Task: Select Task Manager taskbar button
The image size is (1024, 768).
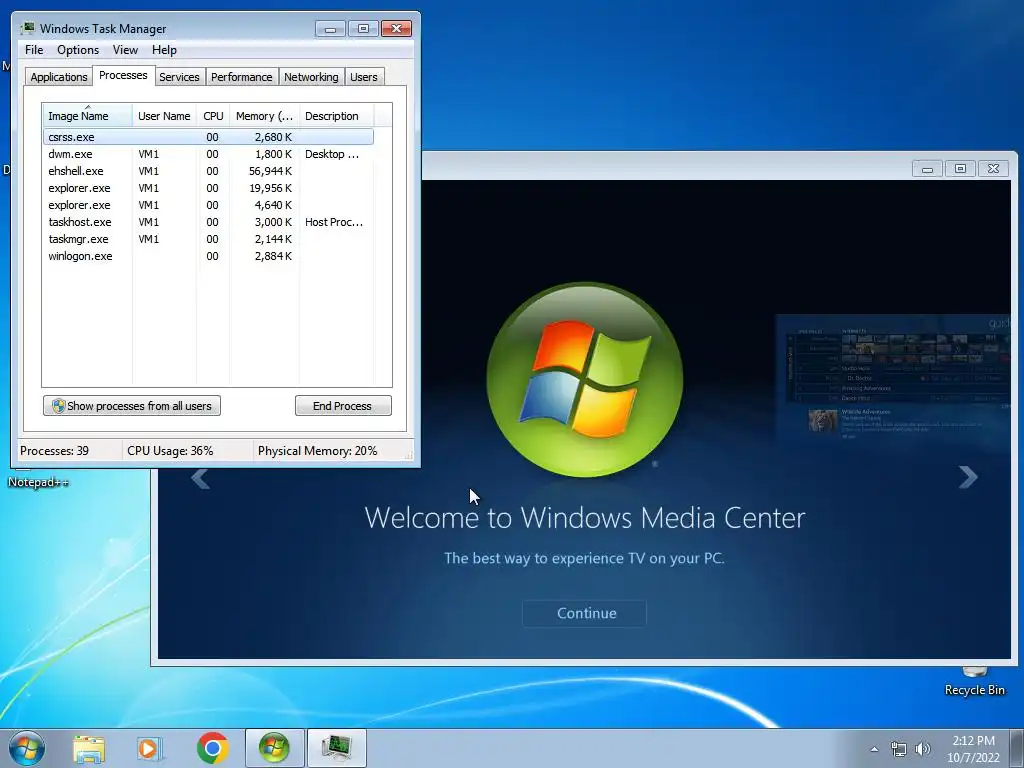Action: tap(336, 748)
